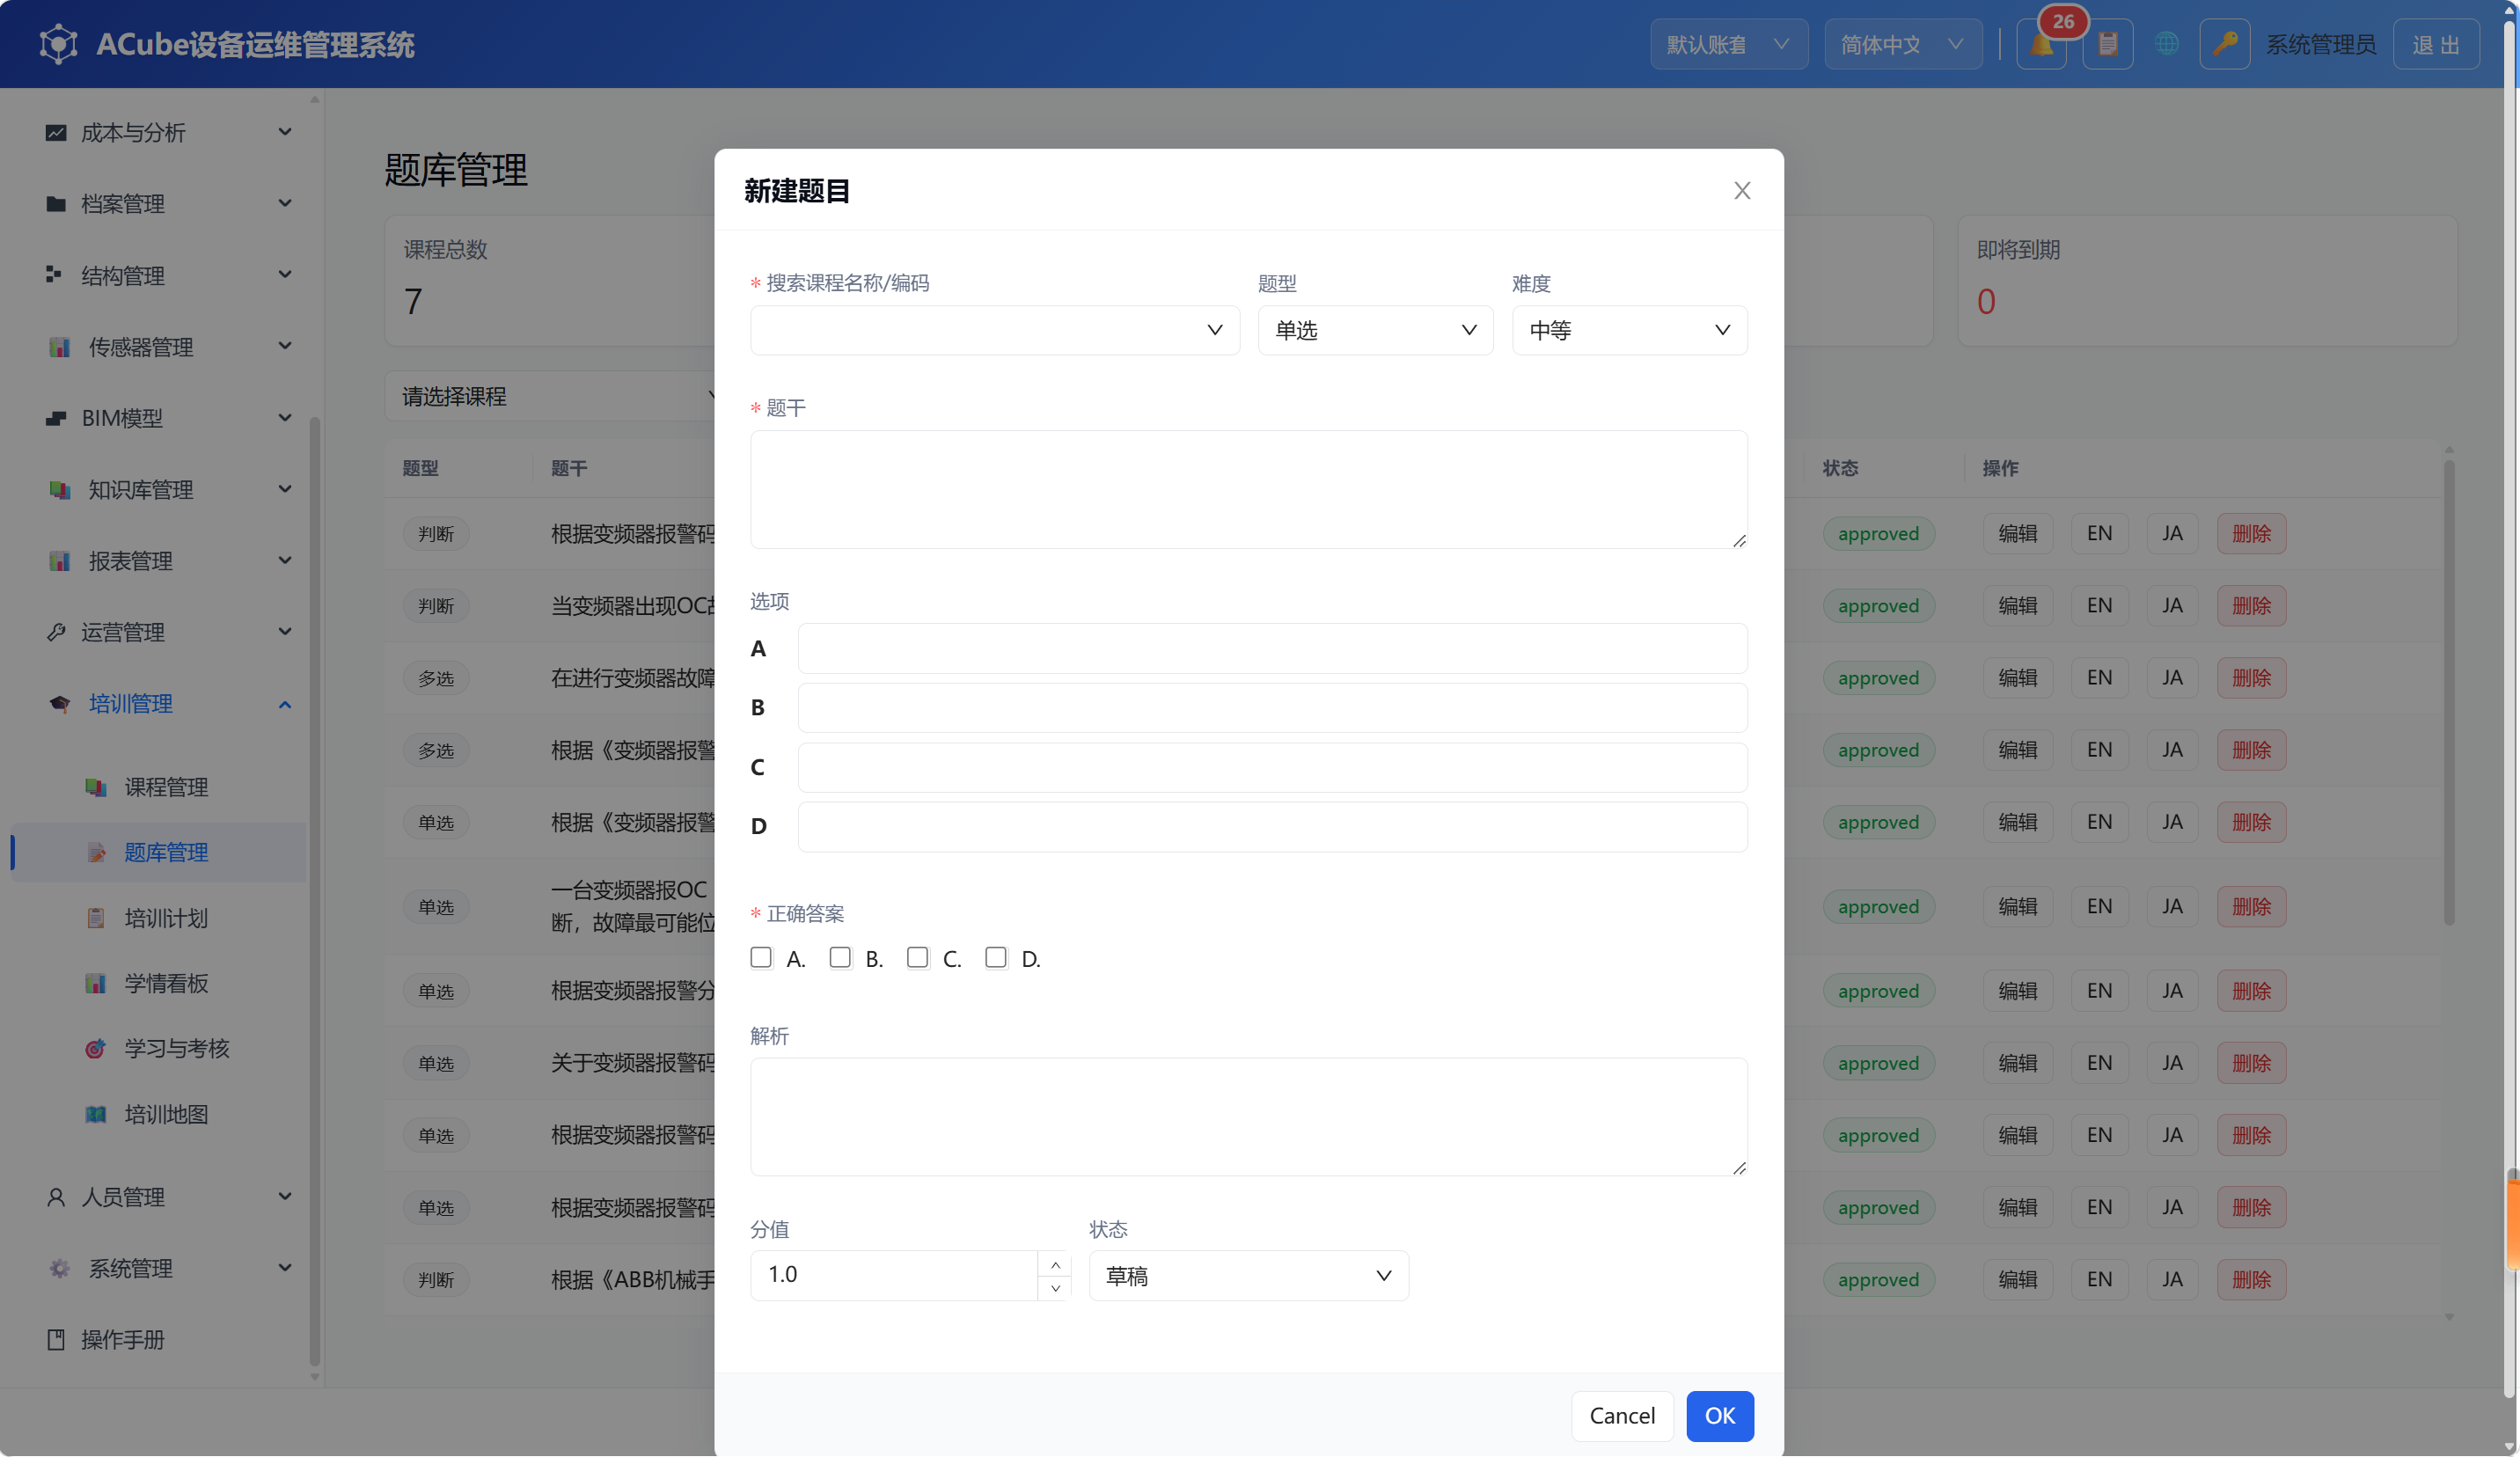This screenshot has height=1457, width=2520.
Task: Click the notification bell icon
Action: pyautogui.click(x=2041, y=45)
